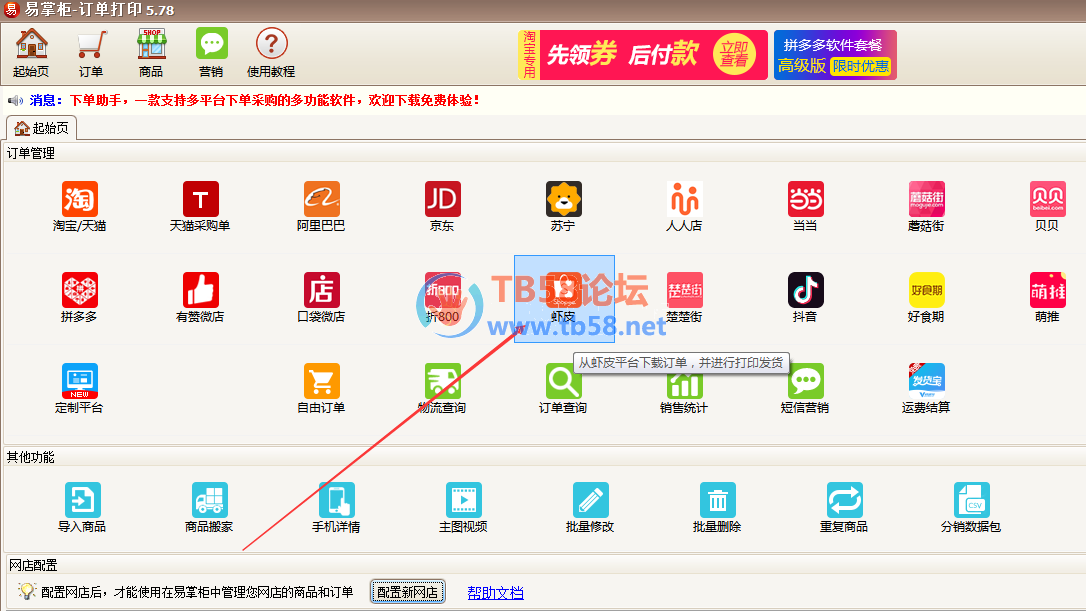1086x611 pixels.
Task: Open the 口袋微店 platform
Action: (x=321, y=298)
